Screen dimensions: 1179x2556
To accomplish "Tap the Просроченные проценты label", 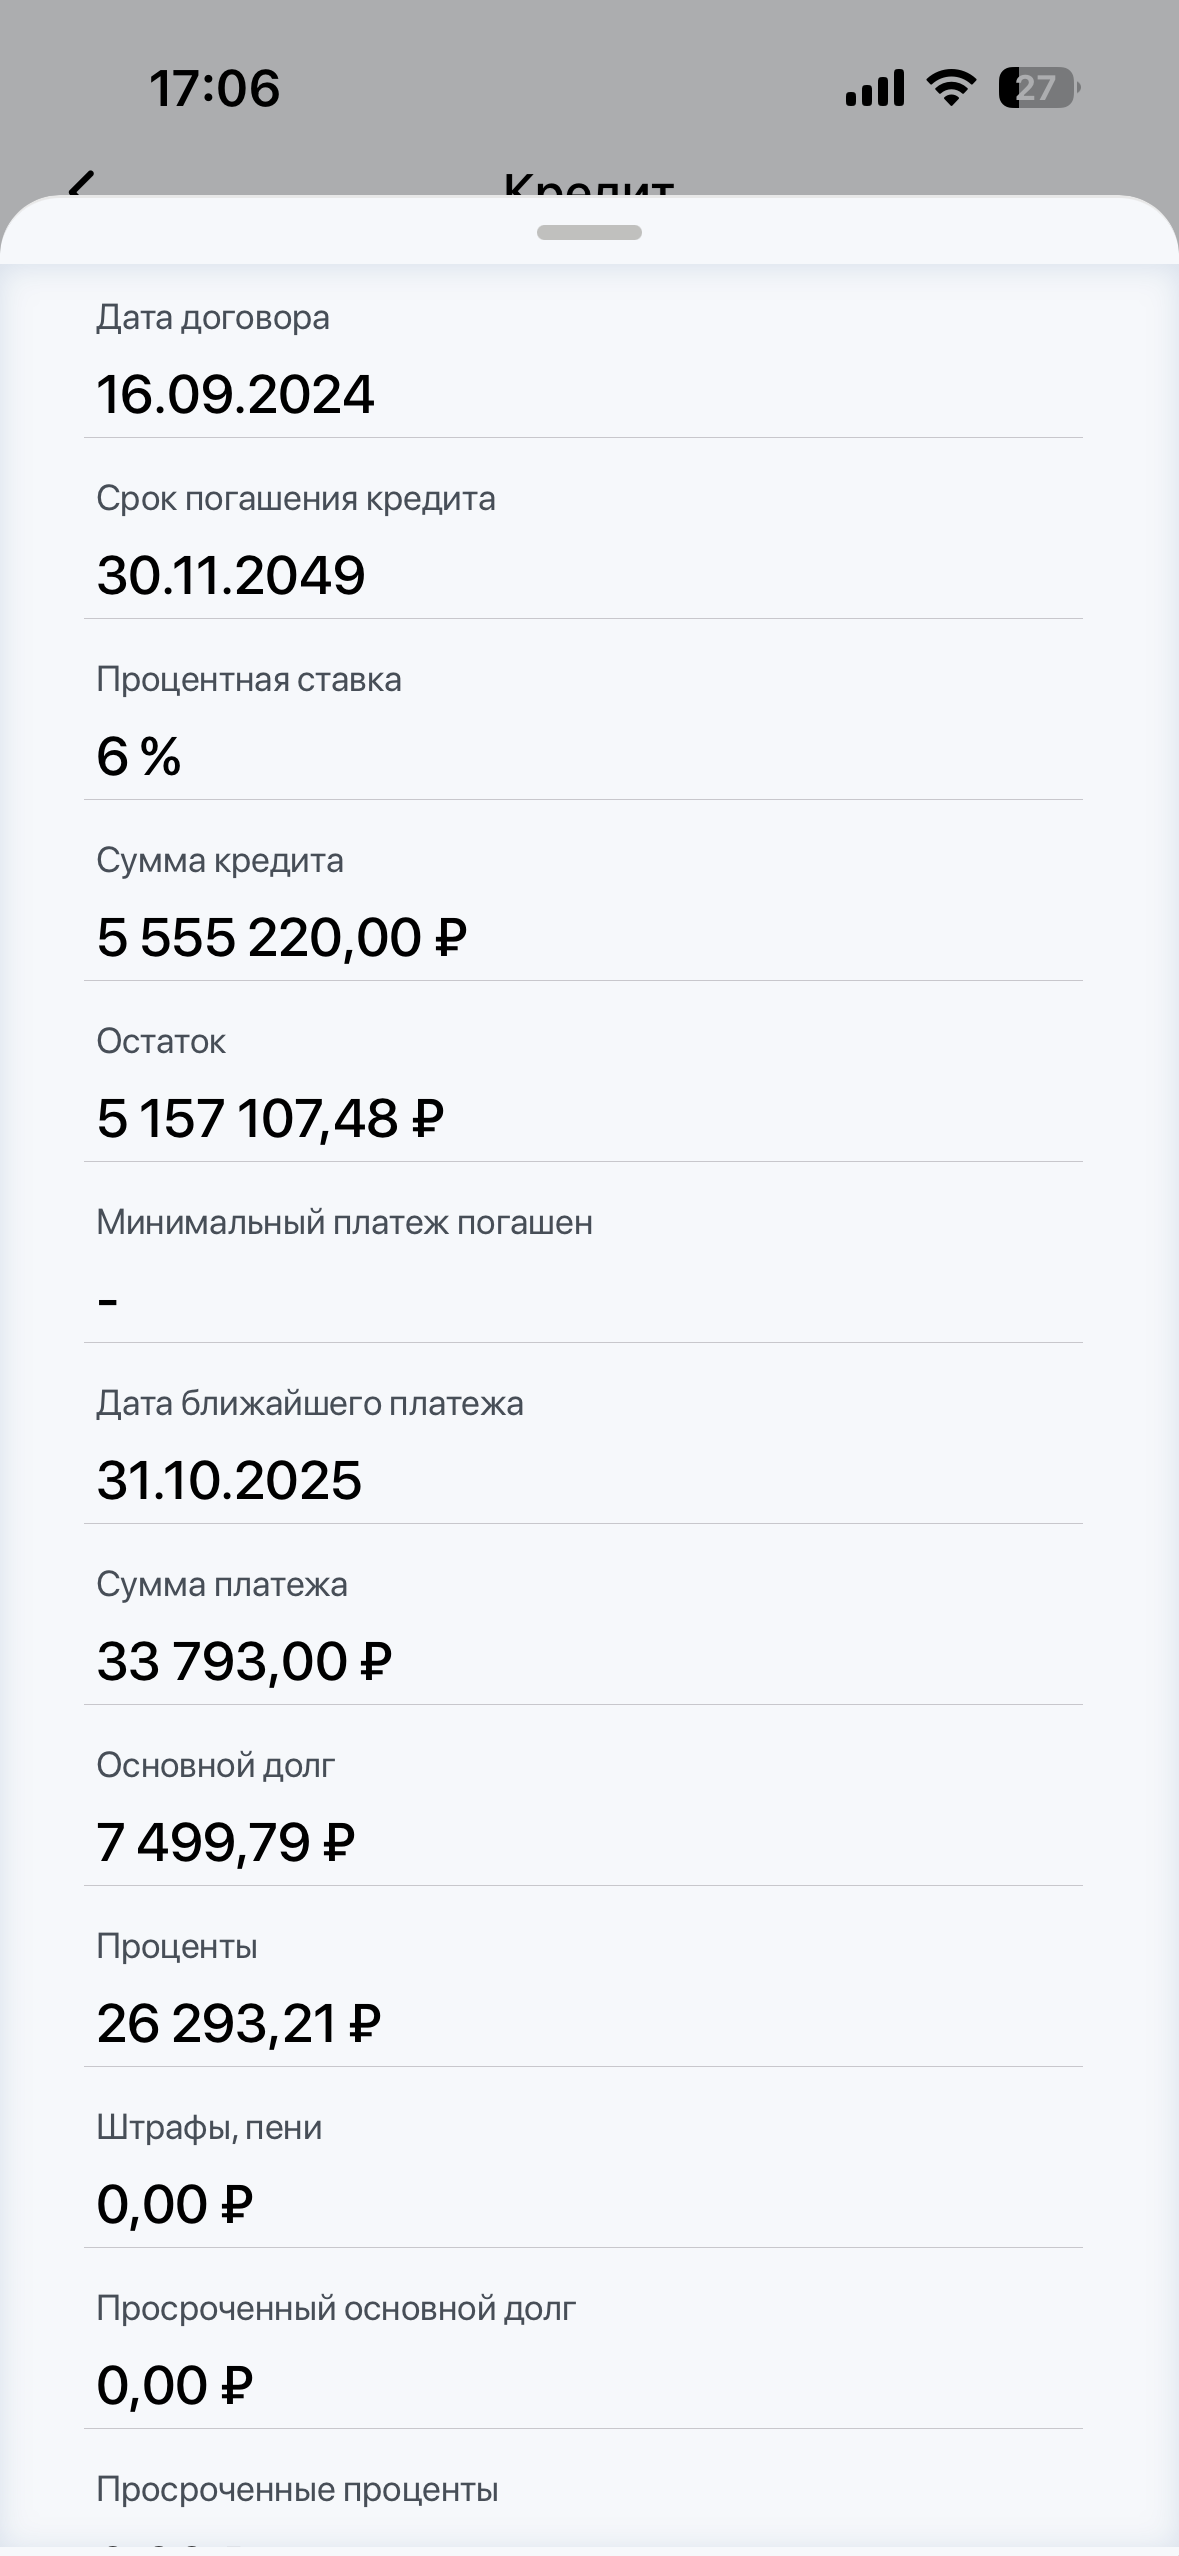I will pyautogui.click(x=297, y=2489).
